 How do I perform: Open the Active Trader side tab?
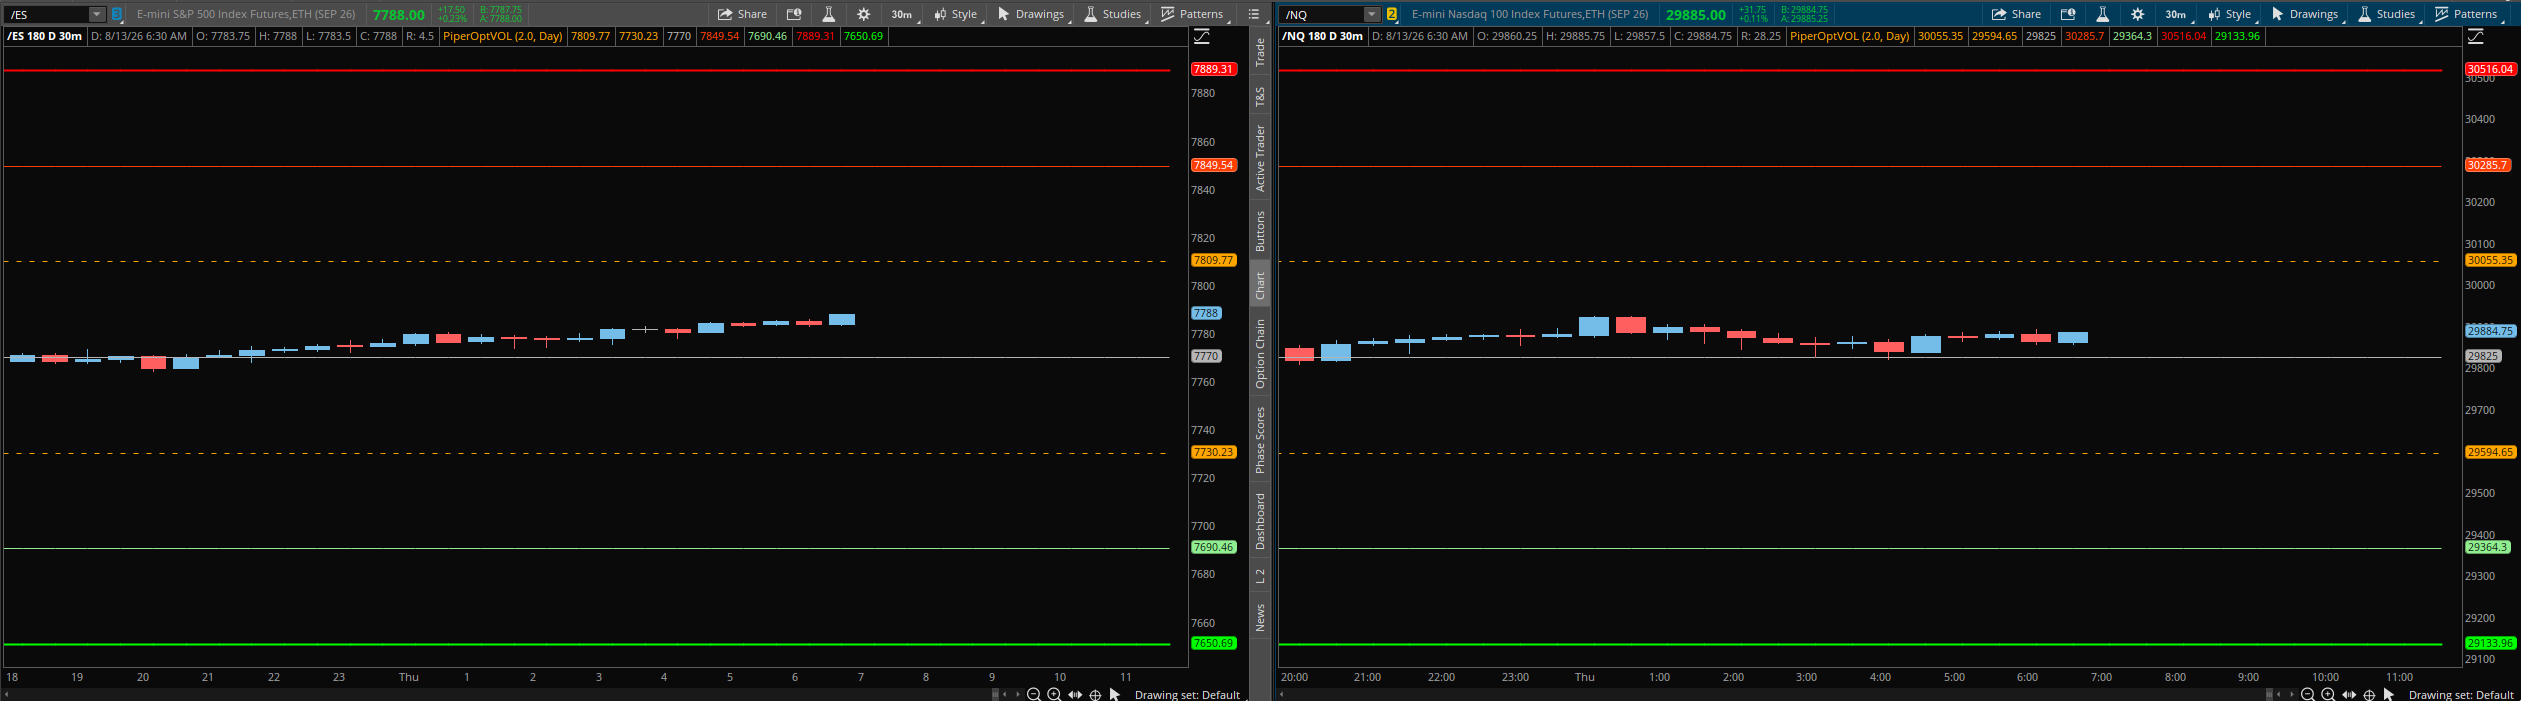coord(1260,158)
